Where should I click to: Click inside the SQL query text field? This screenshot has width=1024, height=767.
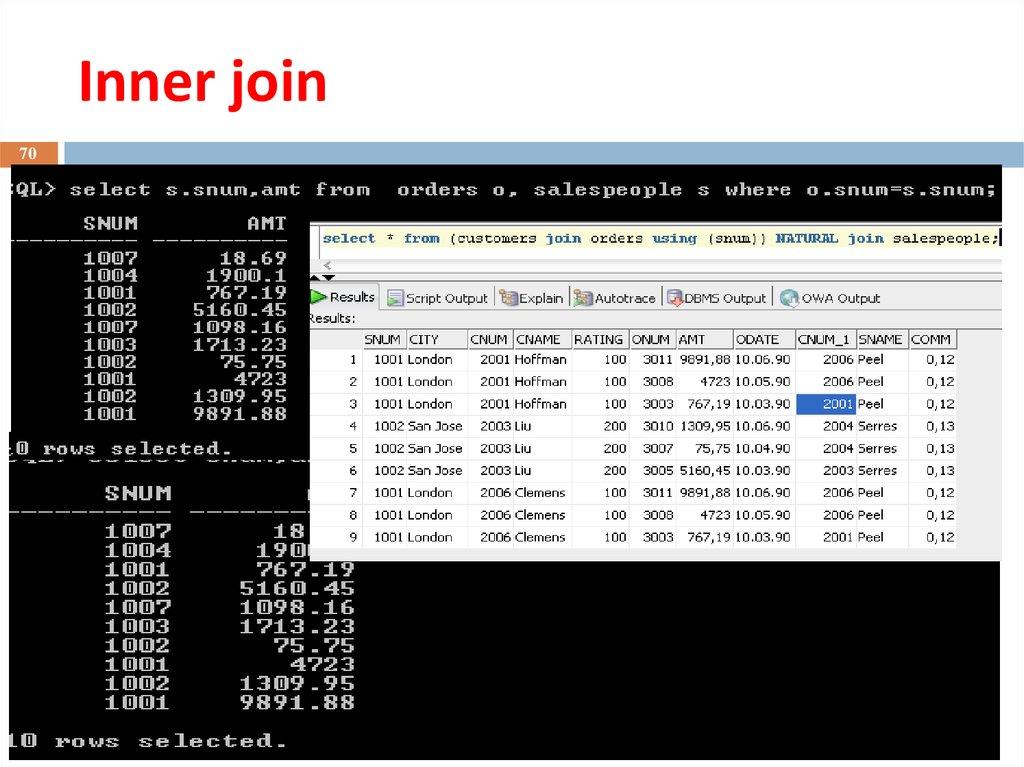point(650,238)
